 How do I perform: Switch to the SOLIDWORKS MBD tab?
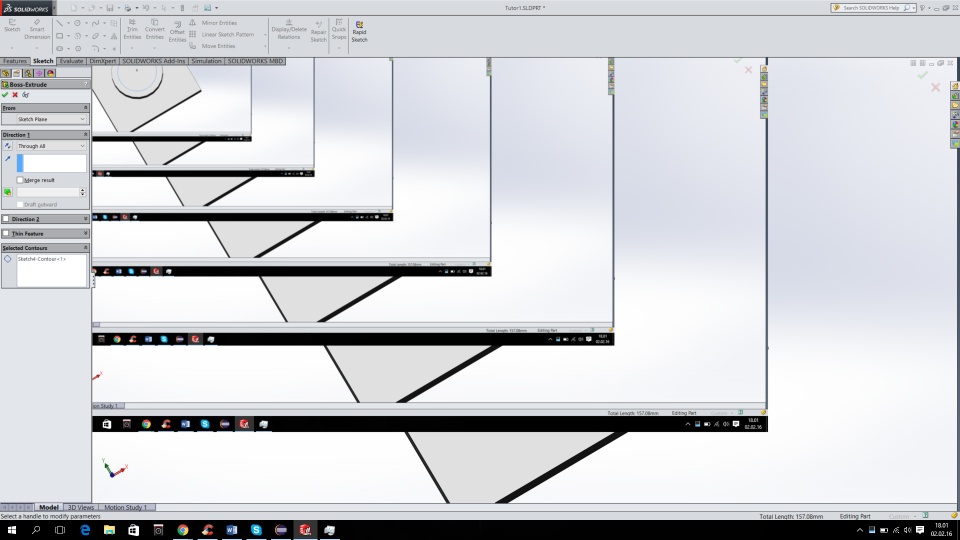[x=255, y=61]
